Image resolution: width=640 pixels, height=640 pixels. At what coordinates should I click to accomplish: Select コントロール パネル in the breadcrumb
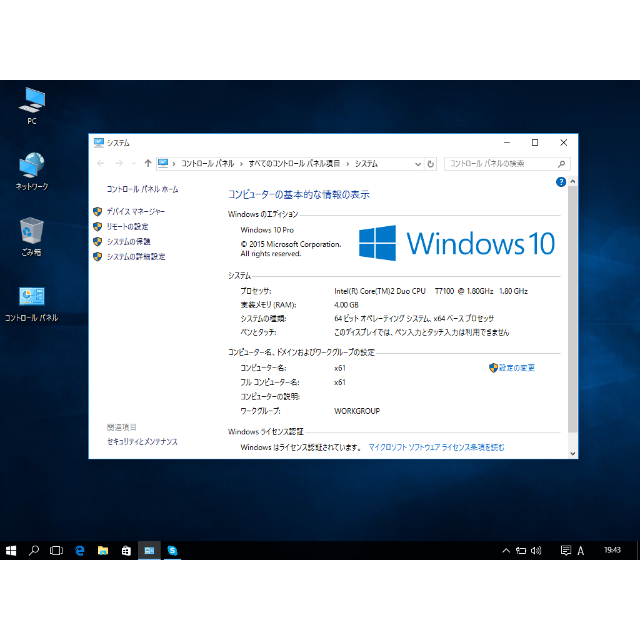[208, 164]
